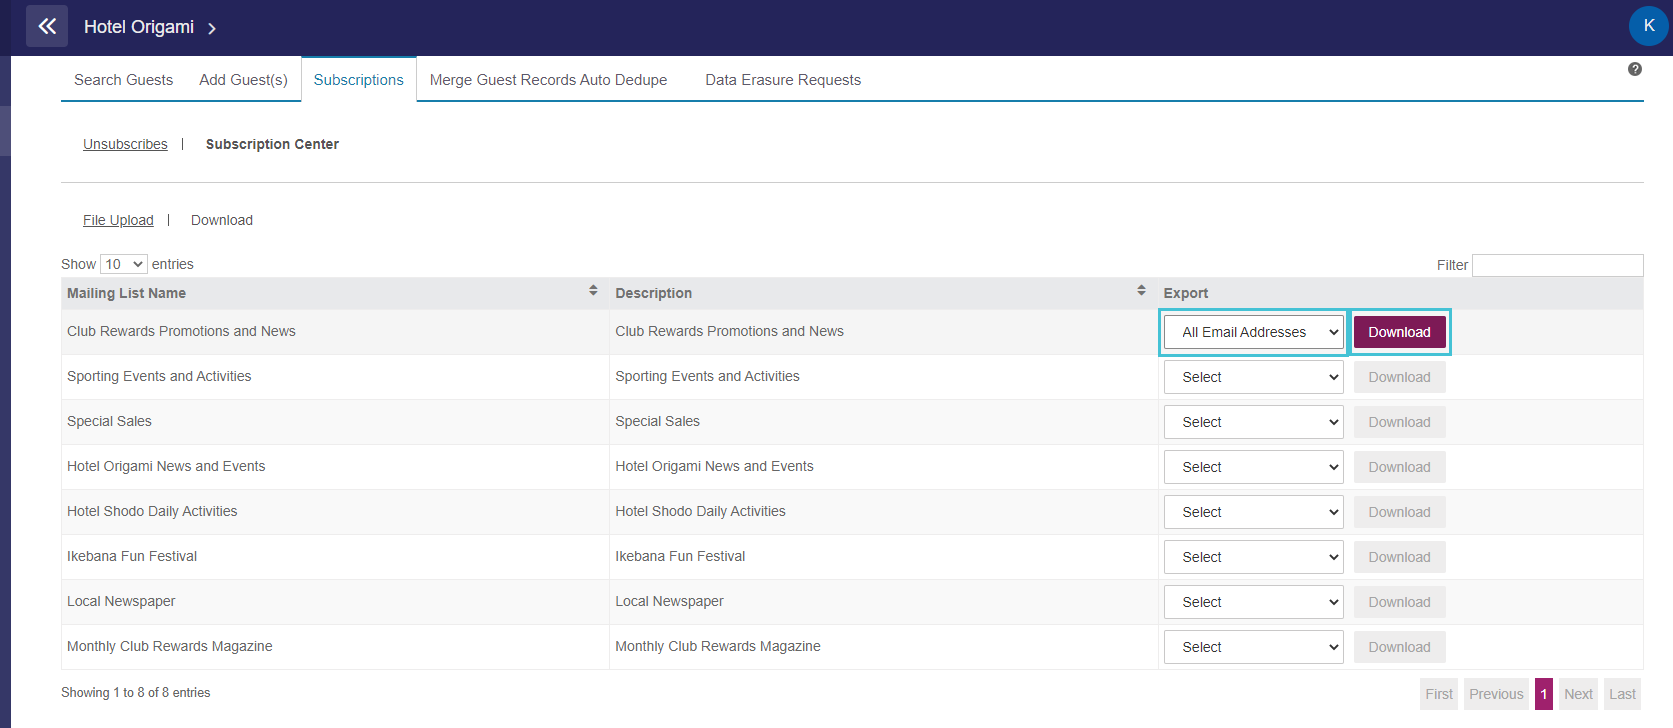
Task: Go to First page of results
Action: pos(1439,694)
